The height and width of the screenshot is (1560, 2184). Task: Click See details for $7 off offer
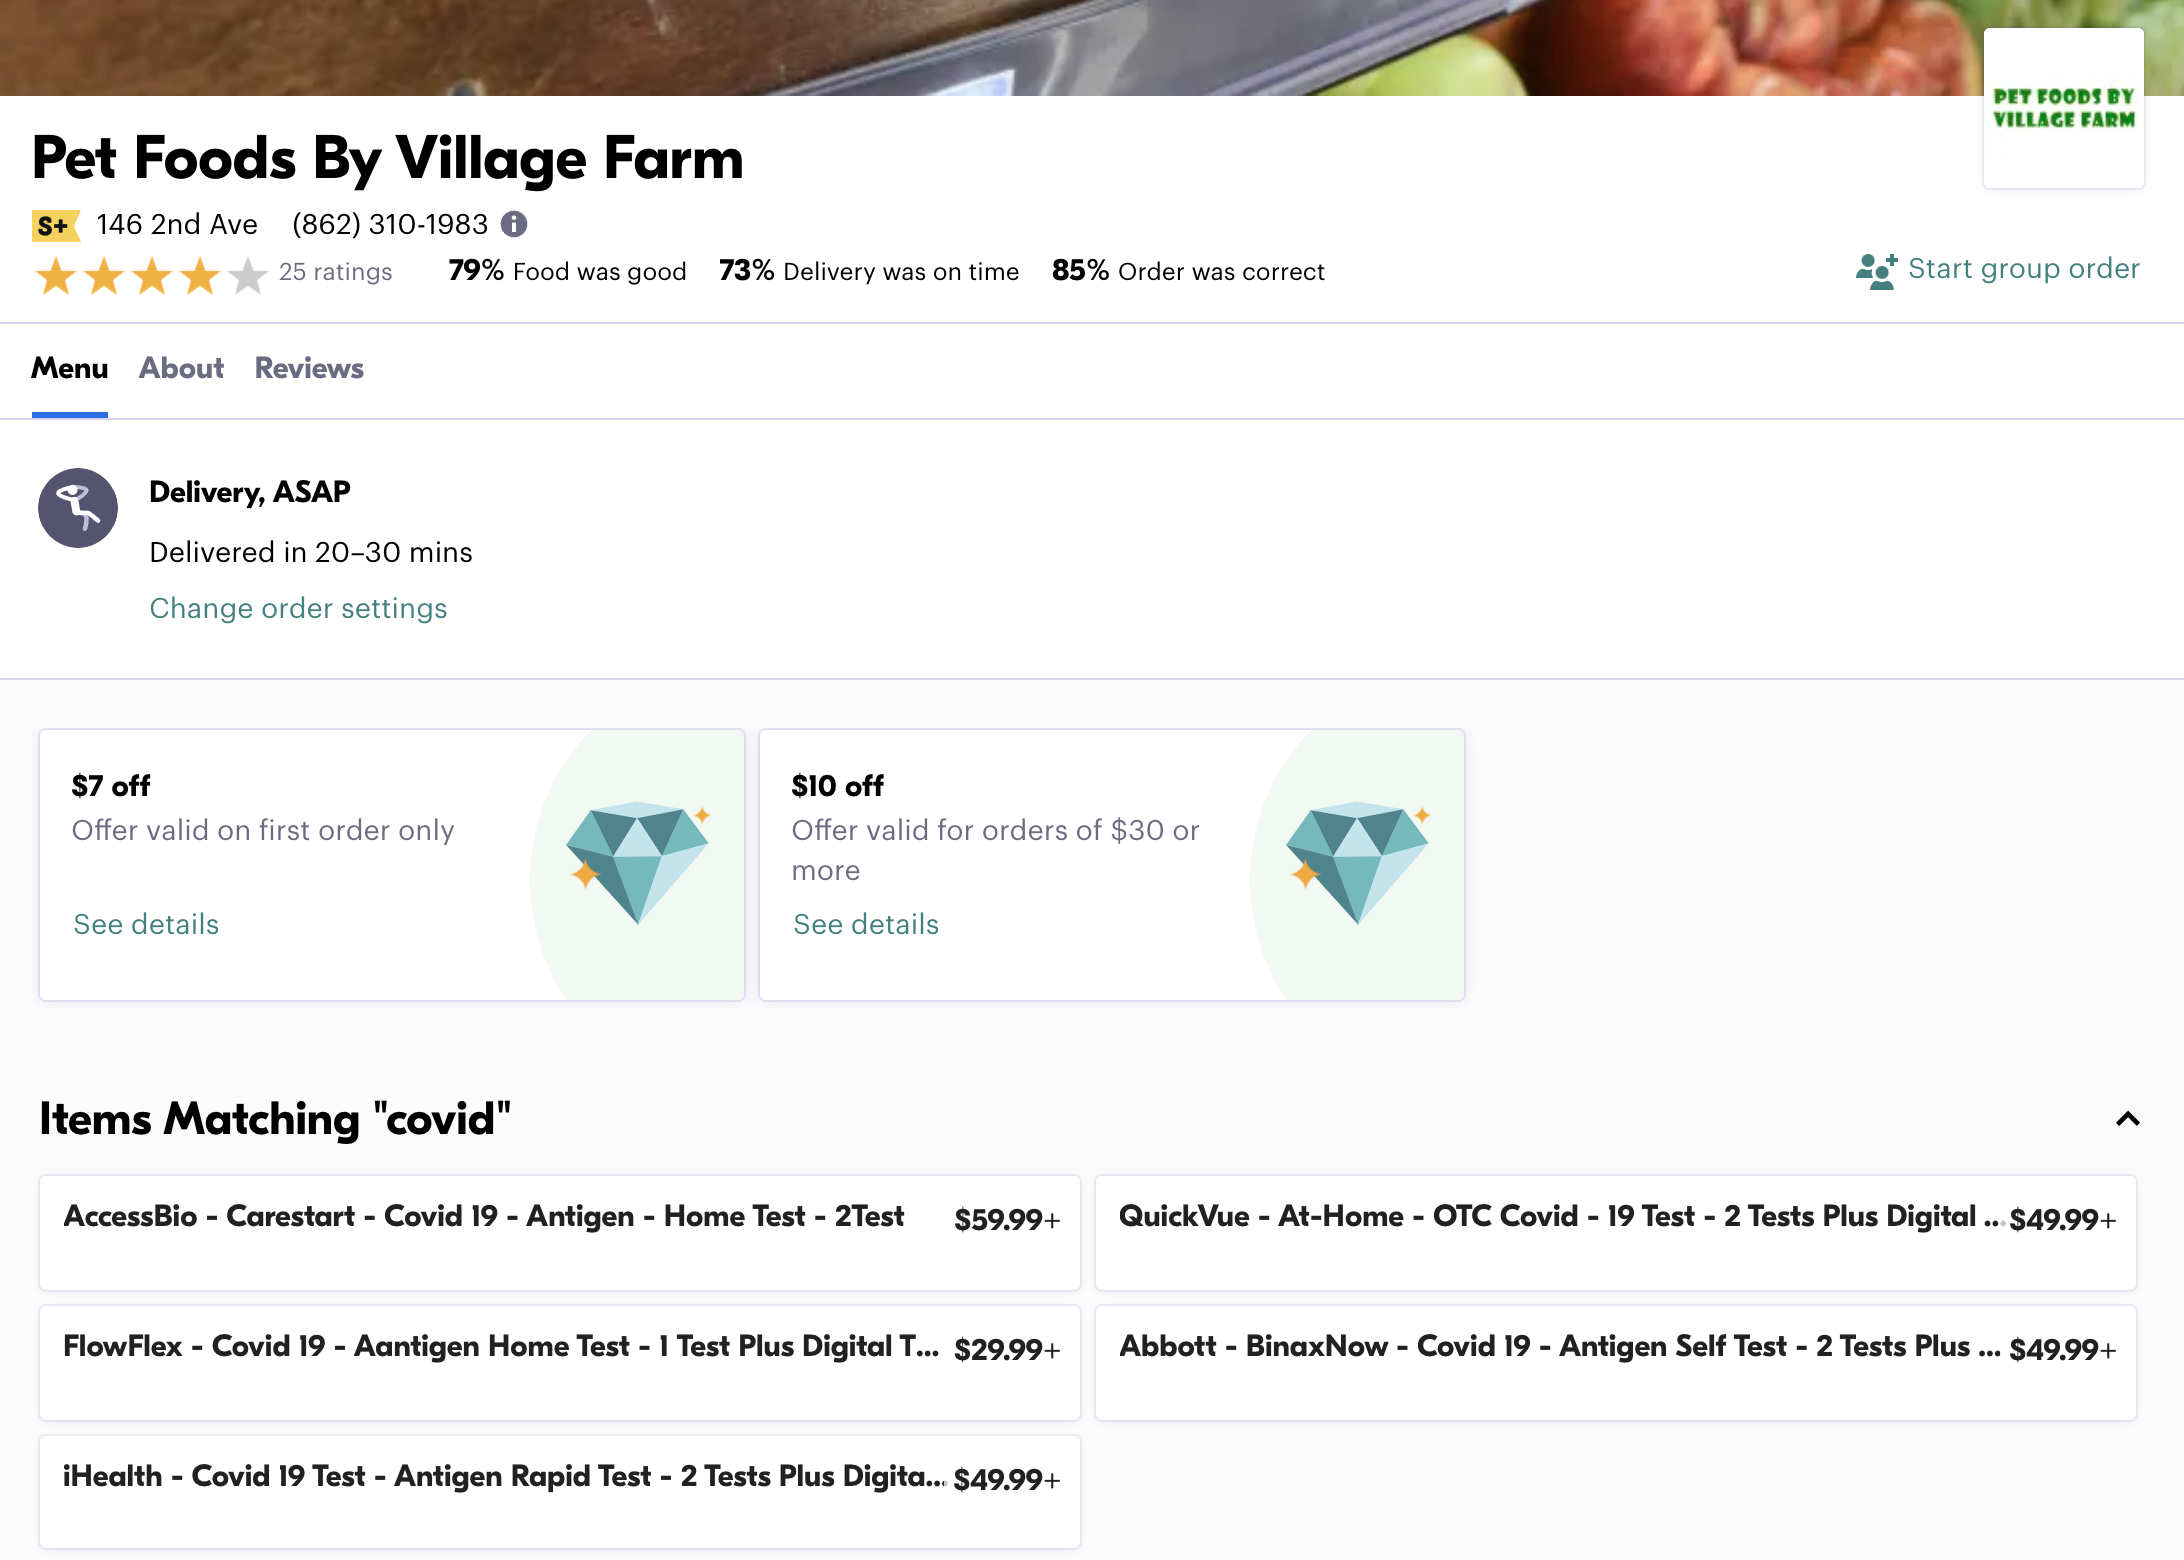145,924
